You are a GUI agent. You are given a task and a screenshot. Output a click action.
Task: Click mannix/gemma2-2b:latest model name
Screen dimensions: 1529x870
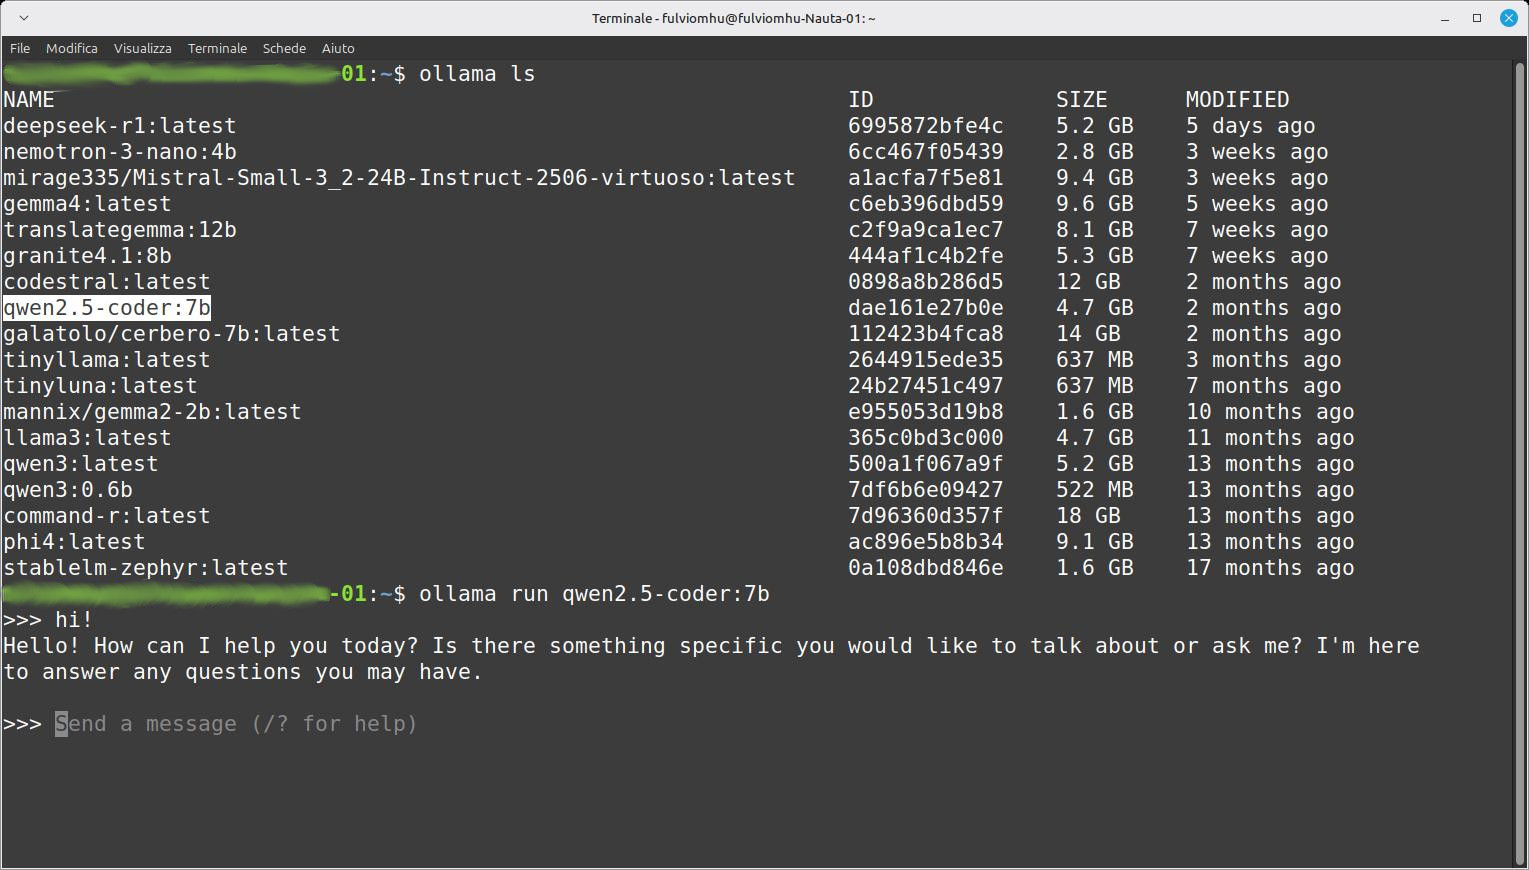click(152, 412)
